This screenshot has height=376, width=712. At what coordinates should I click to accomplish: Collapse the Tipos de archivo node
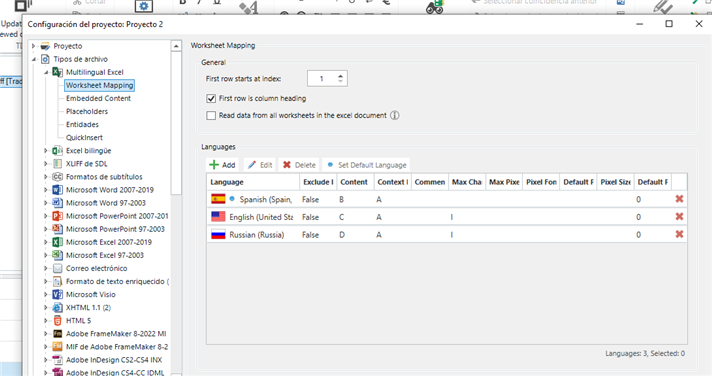[33, 59]
